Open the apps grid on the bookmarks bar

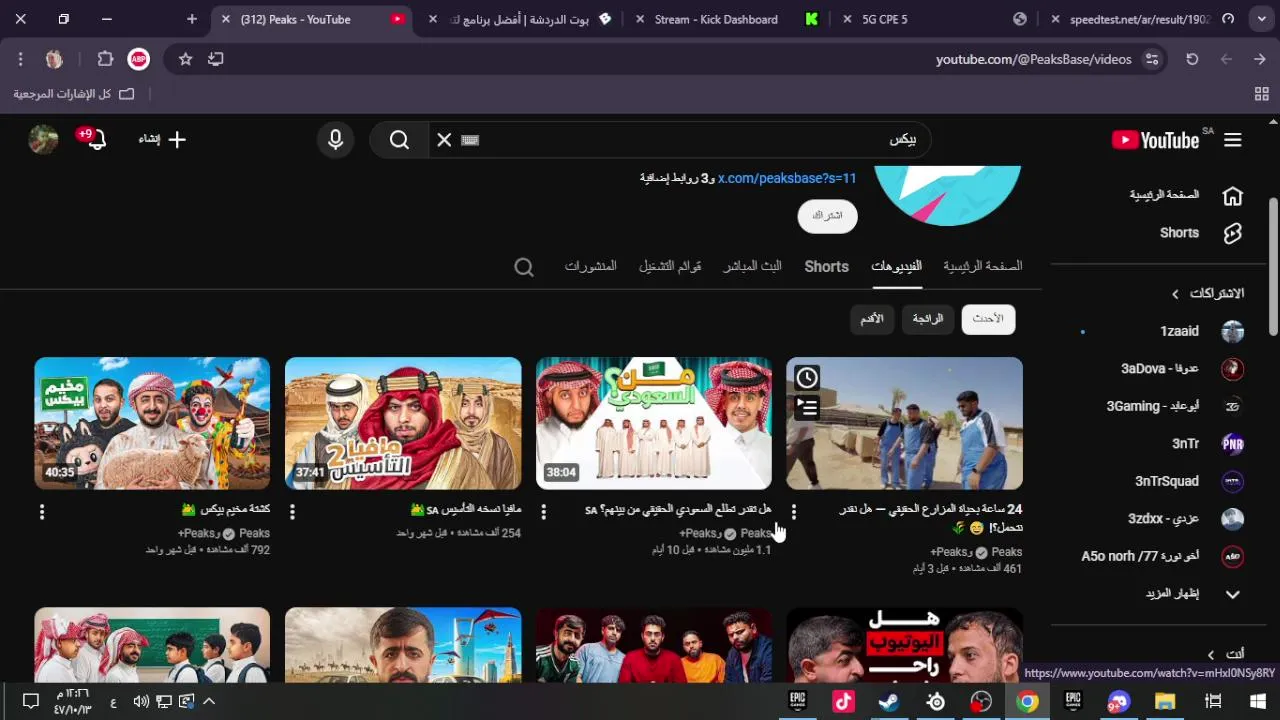(x=1261, y=94)
